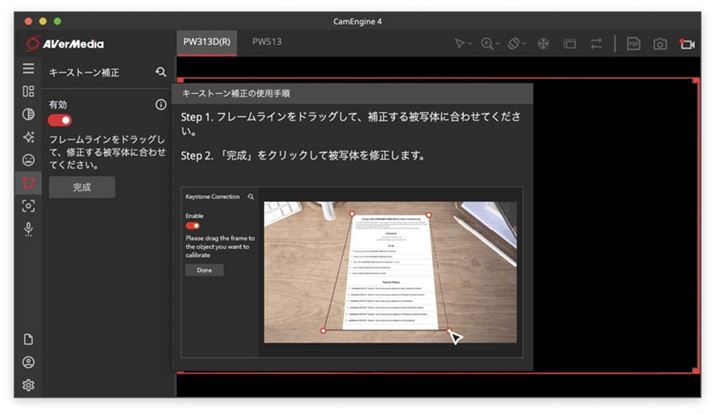Click the info icon beside 有効

(x=161, y=104)
